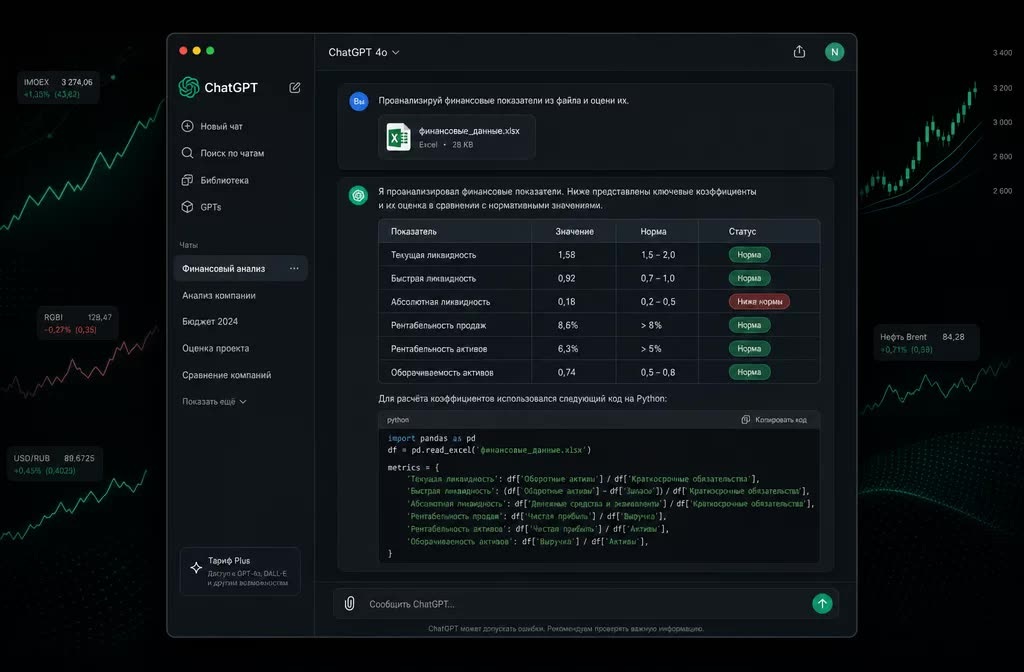
Task: Click the import pandas code line
Action: [x=431, y=438]
